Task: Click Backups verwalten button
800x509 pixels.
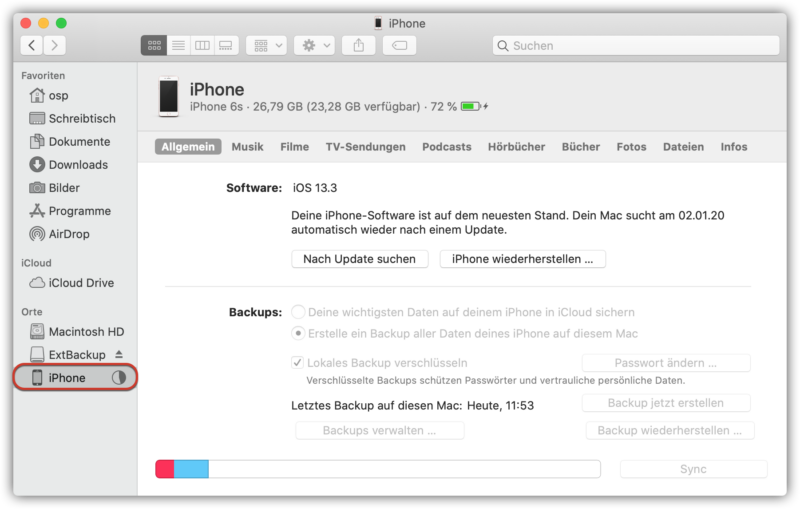Action: 380,430
